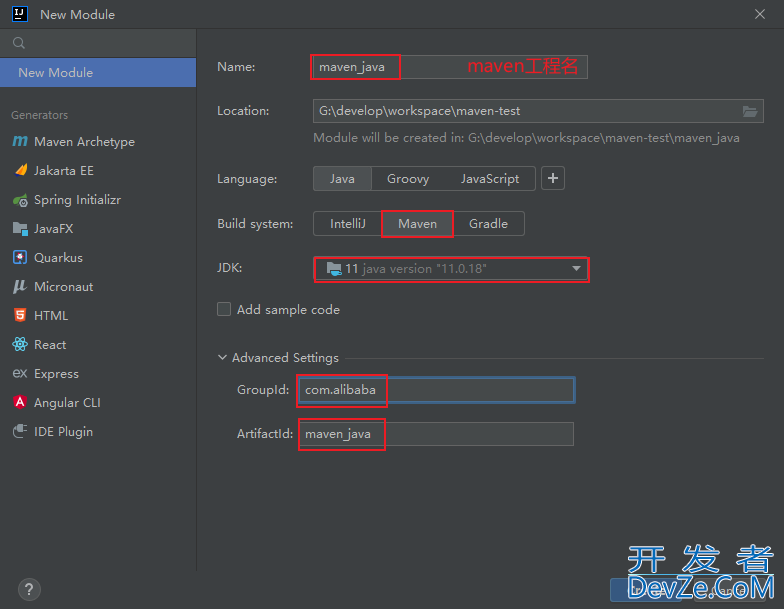Open Spring Initializr generator entry

pos(98,200)
